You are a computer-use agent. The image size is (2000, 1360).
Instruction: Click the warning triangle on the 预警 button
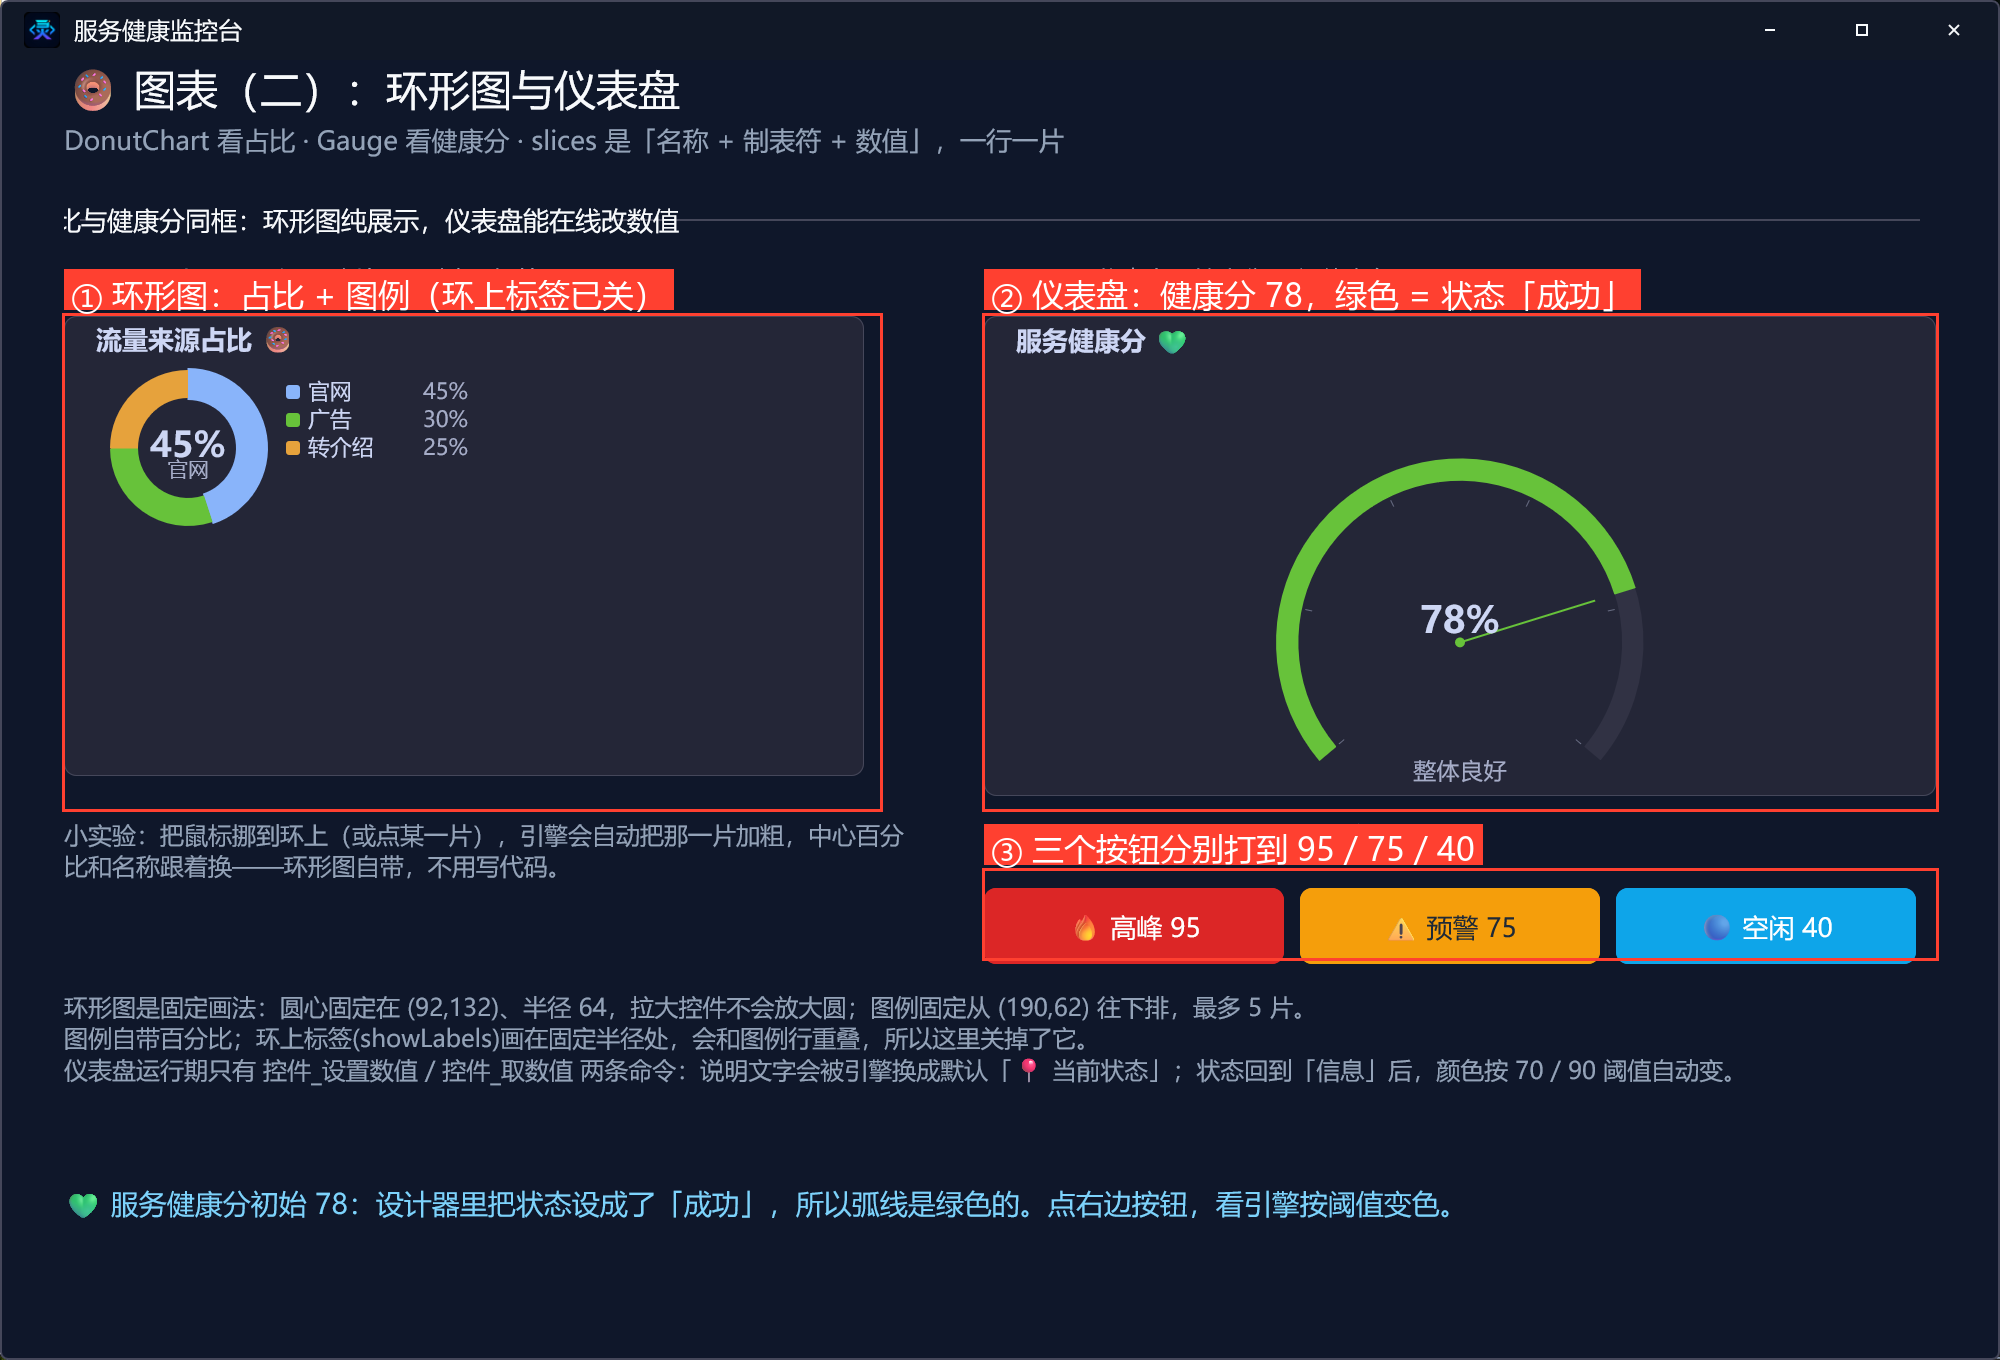click(1401, 929)
